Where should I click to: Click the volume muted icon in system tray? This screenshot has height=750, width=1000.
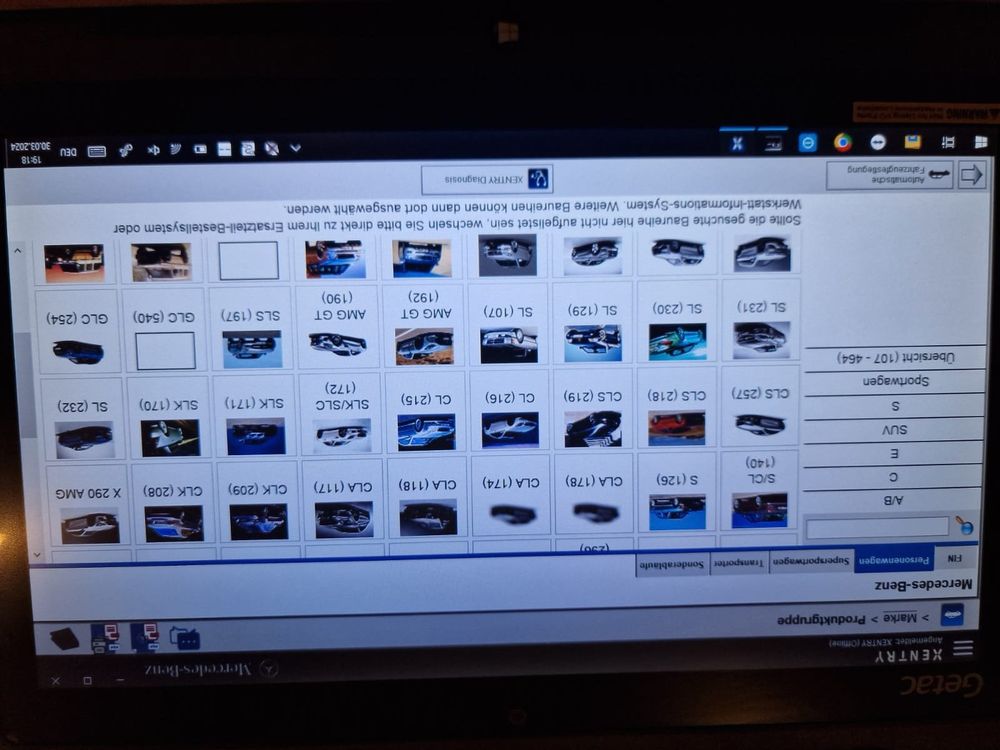point(153,150)
